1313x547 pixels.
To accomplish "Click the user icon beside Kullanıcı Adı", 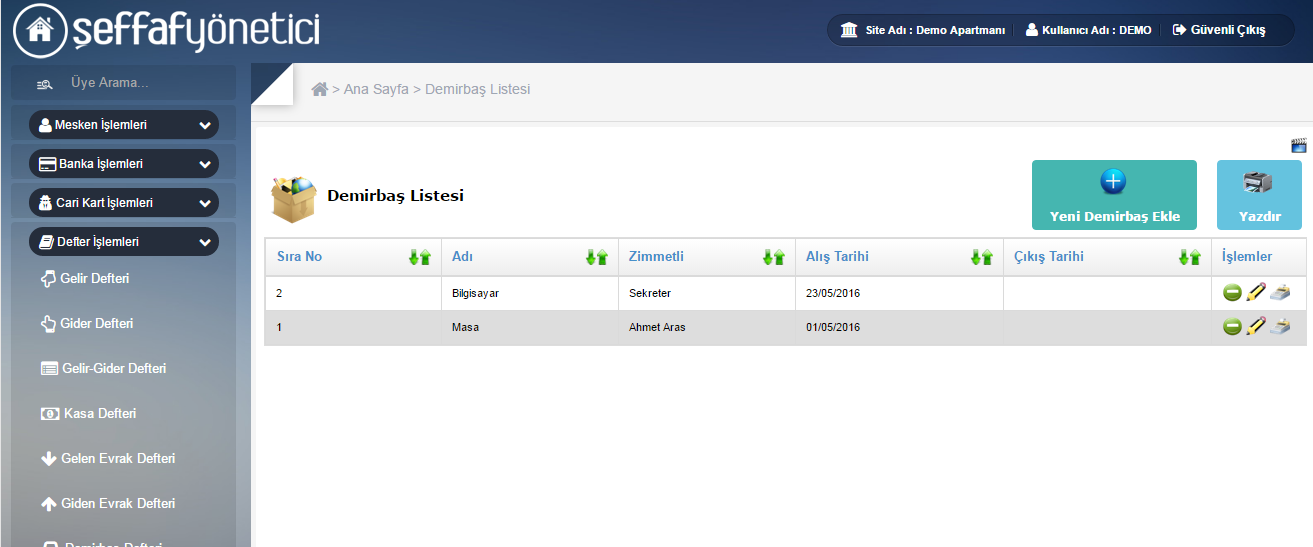I will point(1032,30).
